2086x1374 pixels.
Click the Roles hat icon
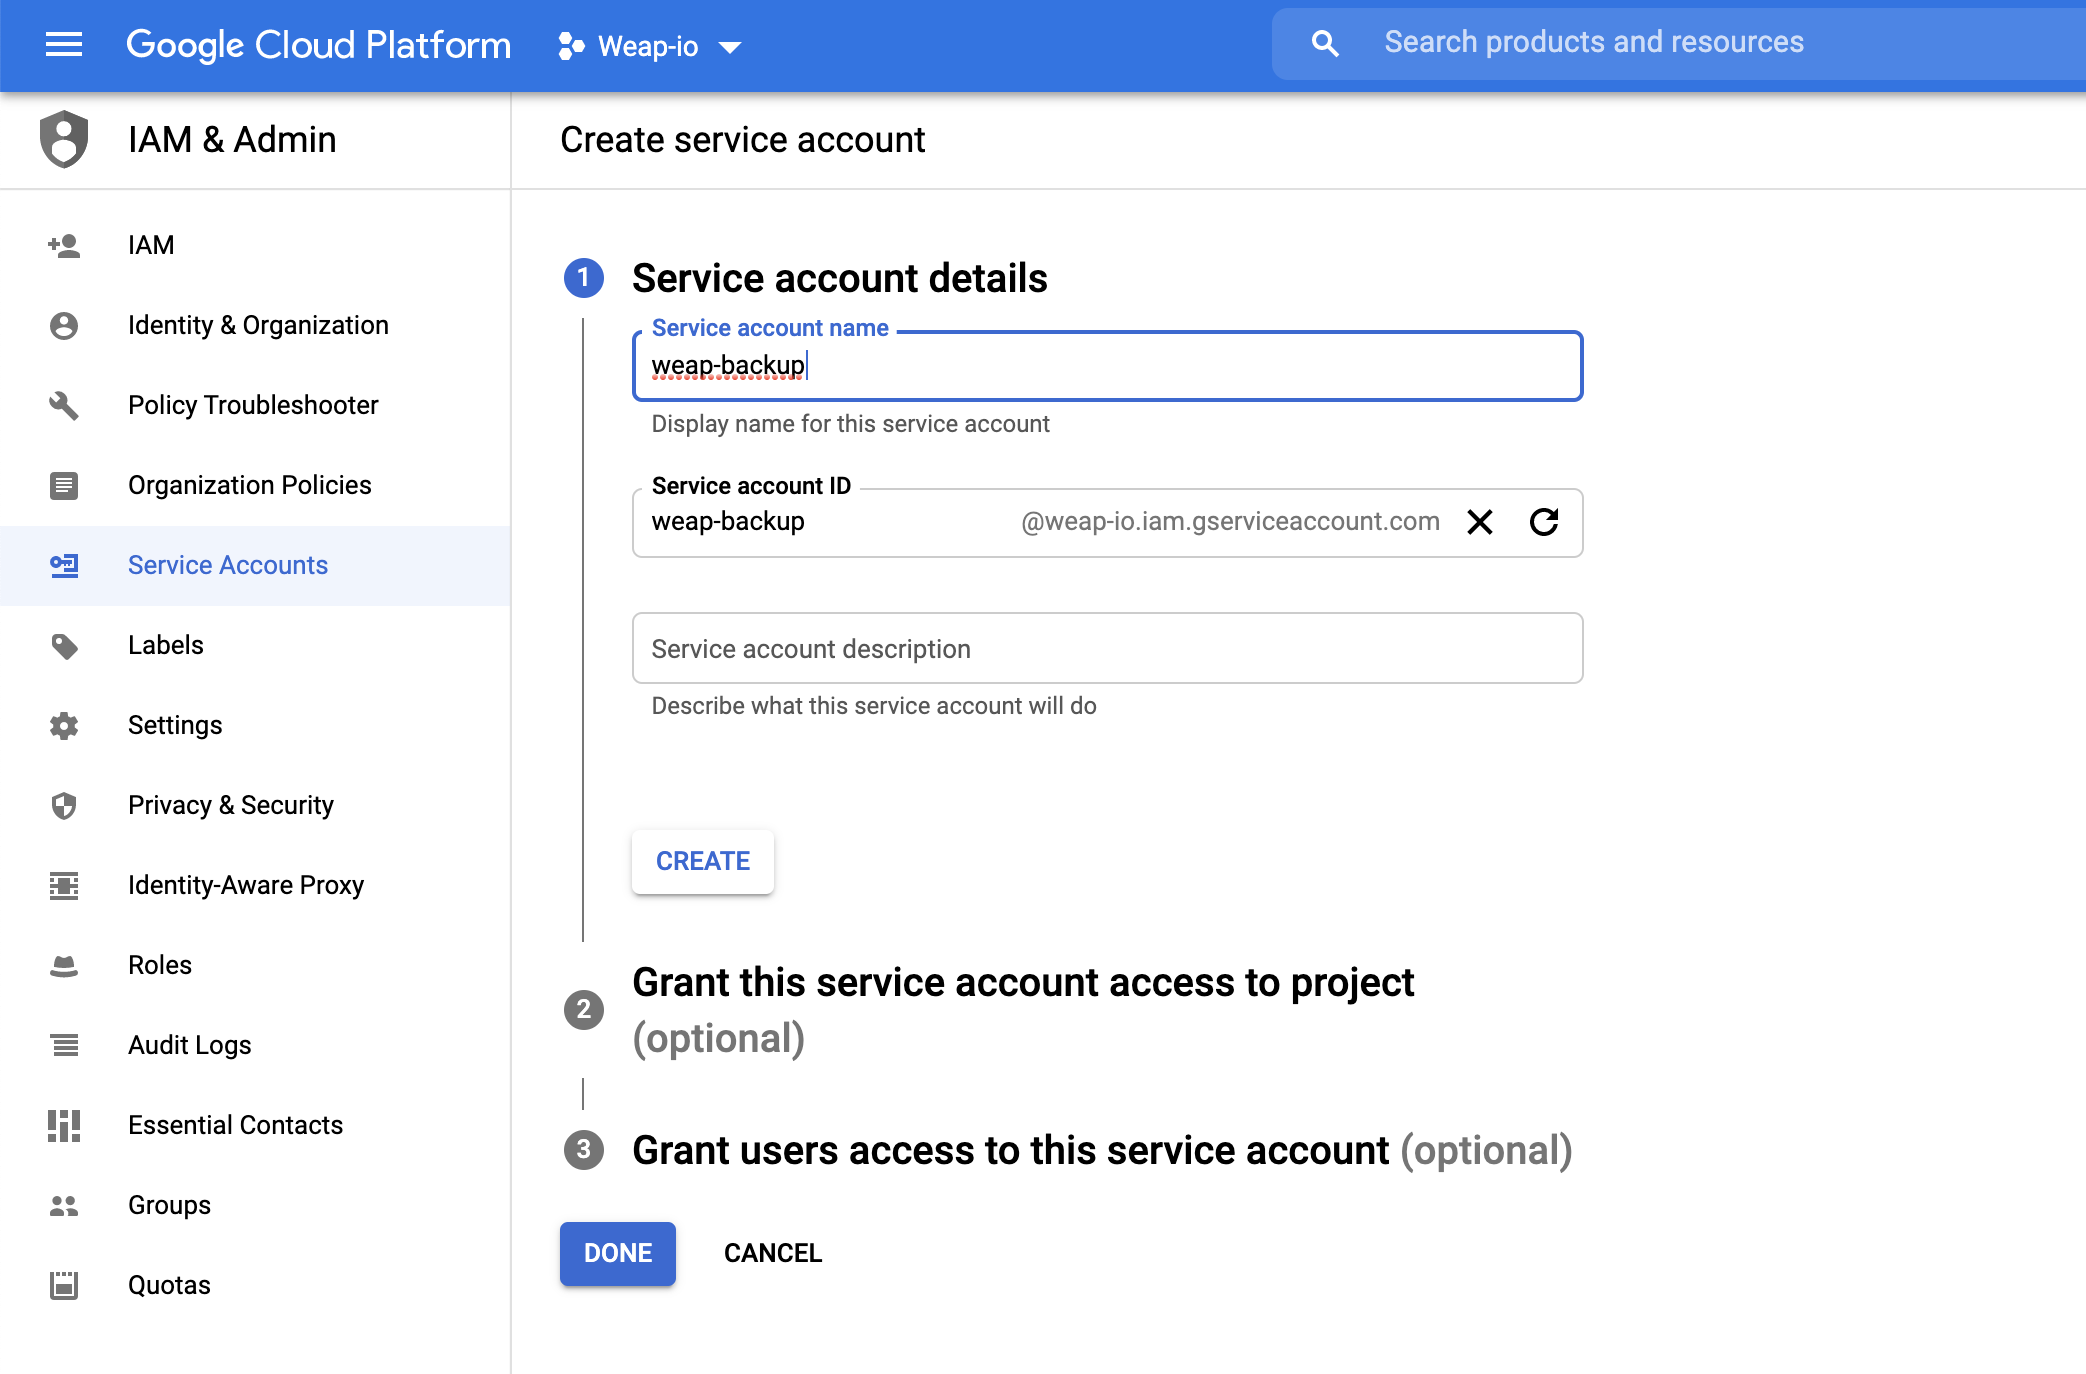coord(64,965)
